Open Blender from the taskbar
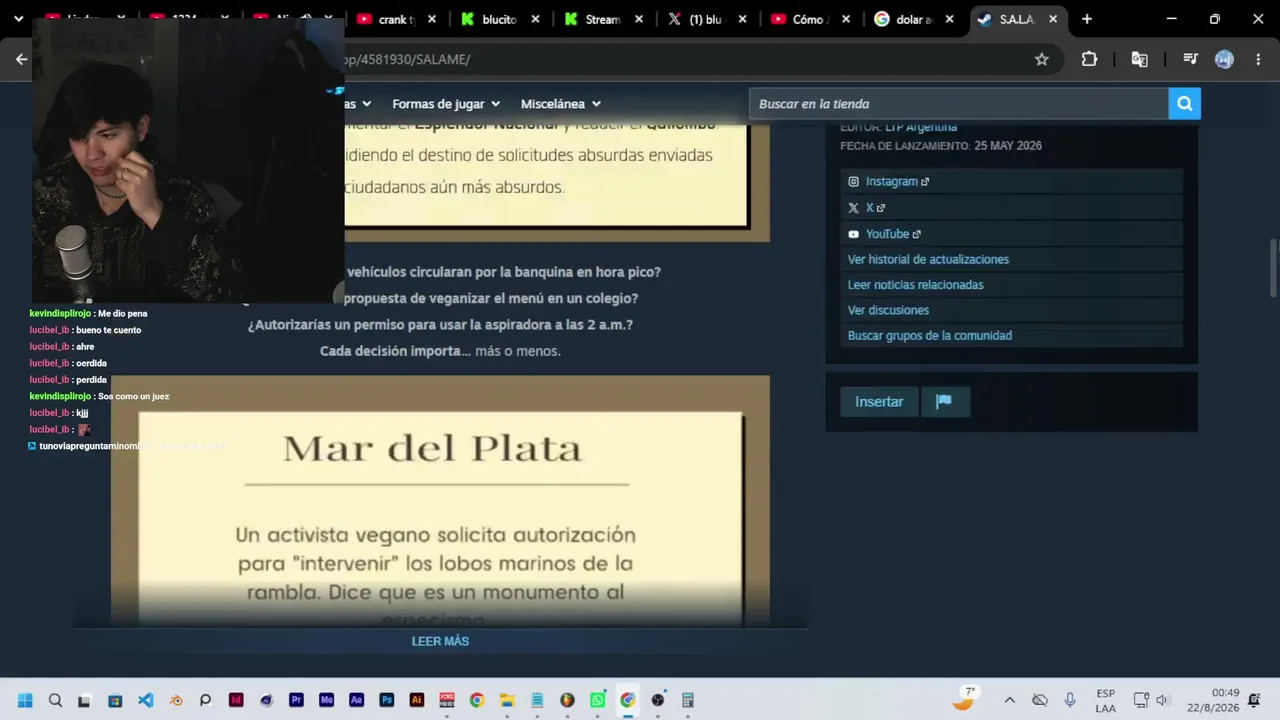 [176, 700]
